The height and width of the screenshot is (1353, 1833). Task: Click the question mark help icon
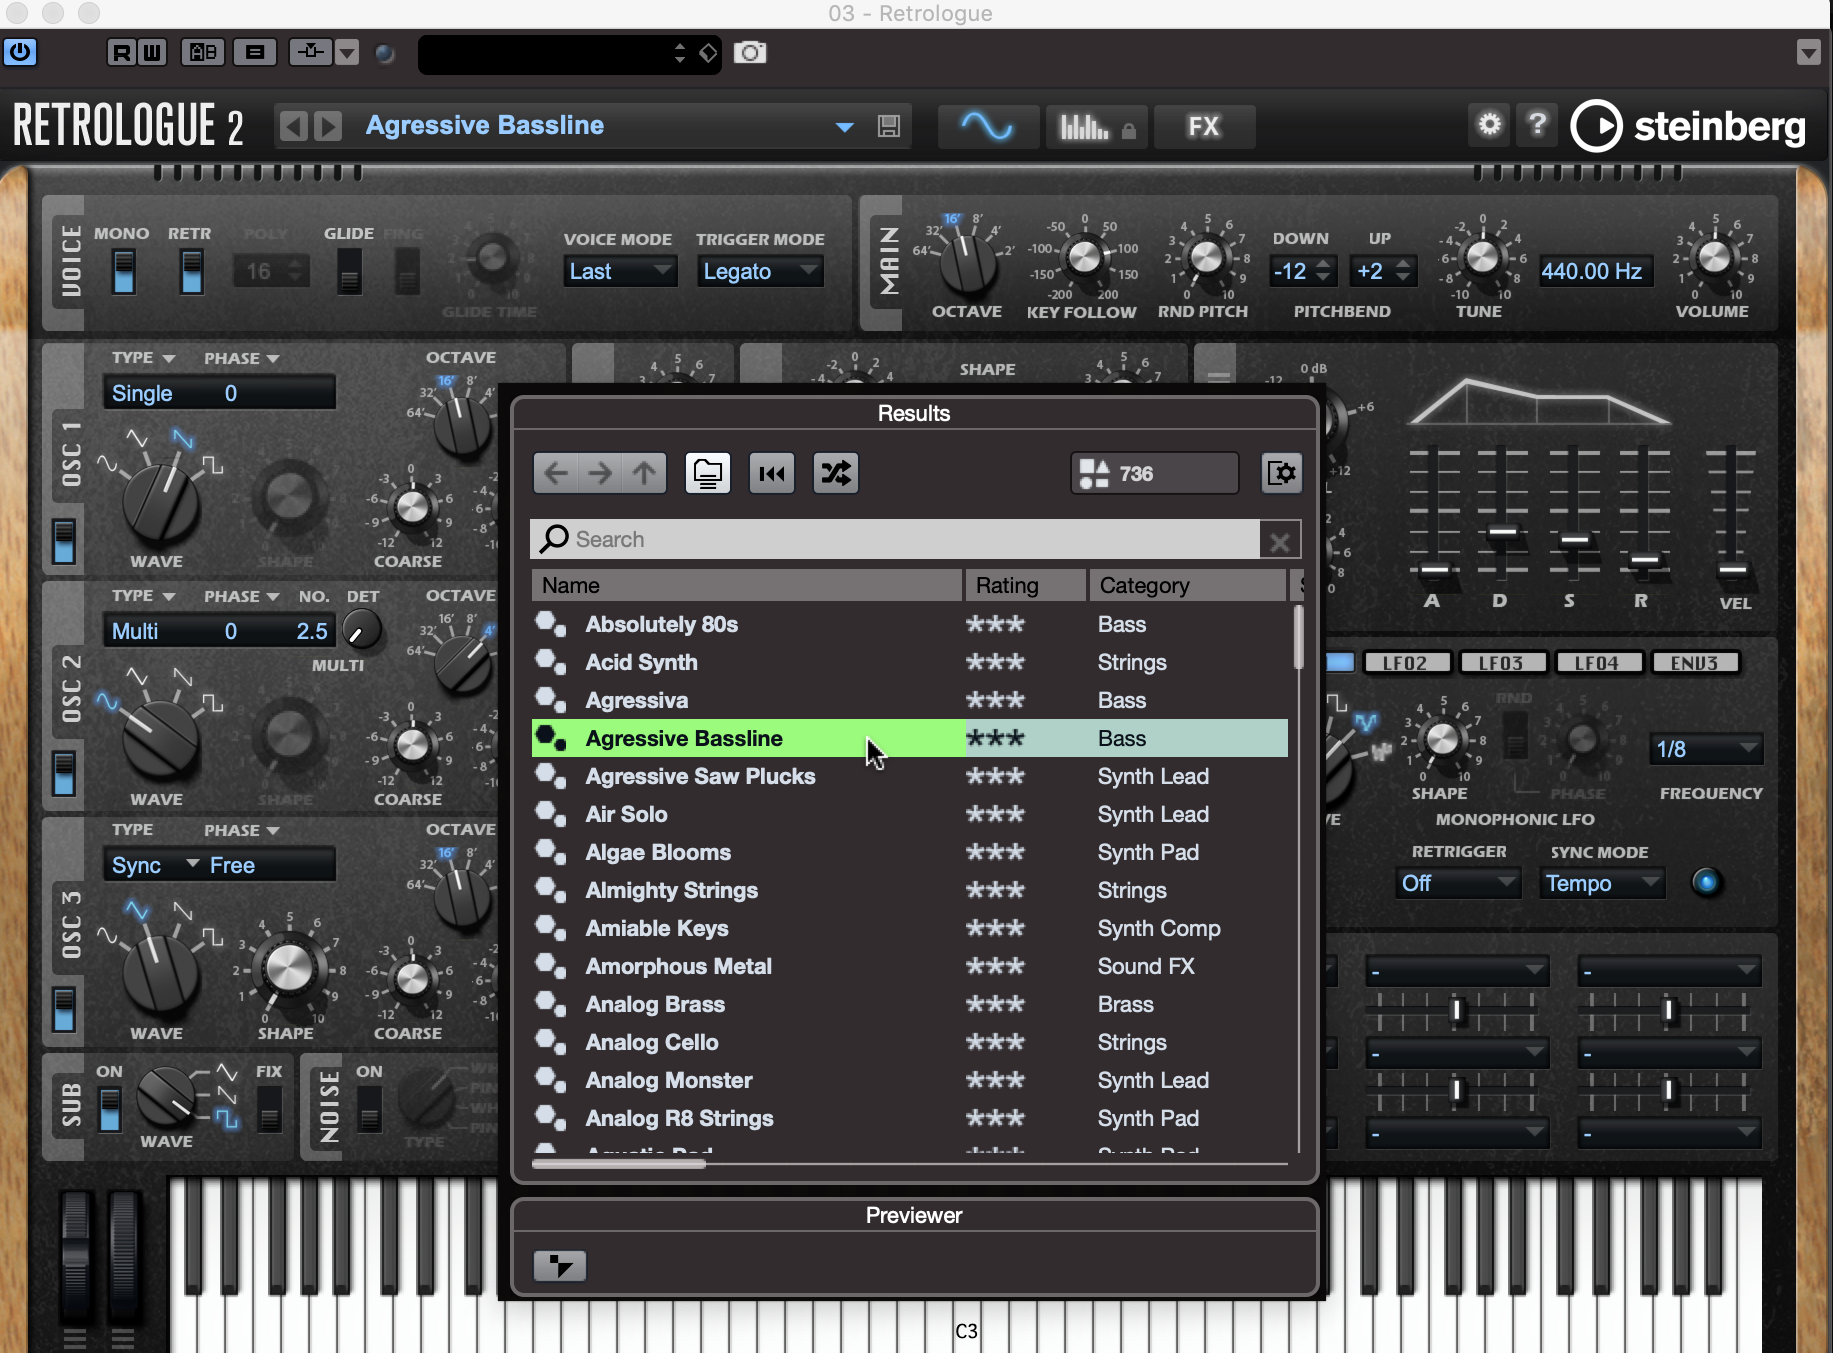[x=1537, y=125]
